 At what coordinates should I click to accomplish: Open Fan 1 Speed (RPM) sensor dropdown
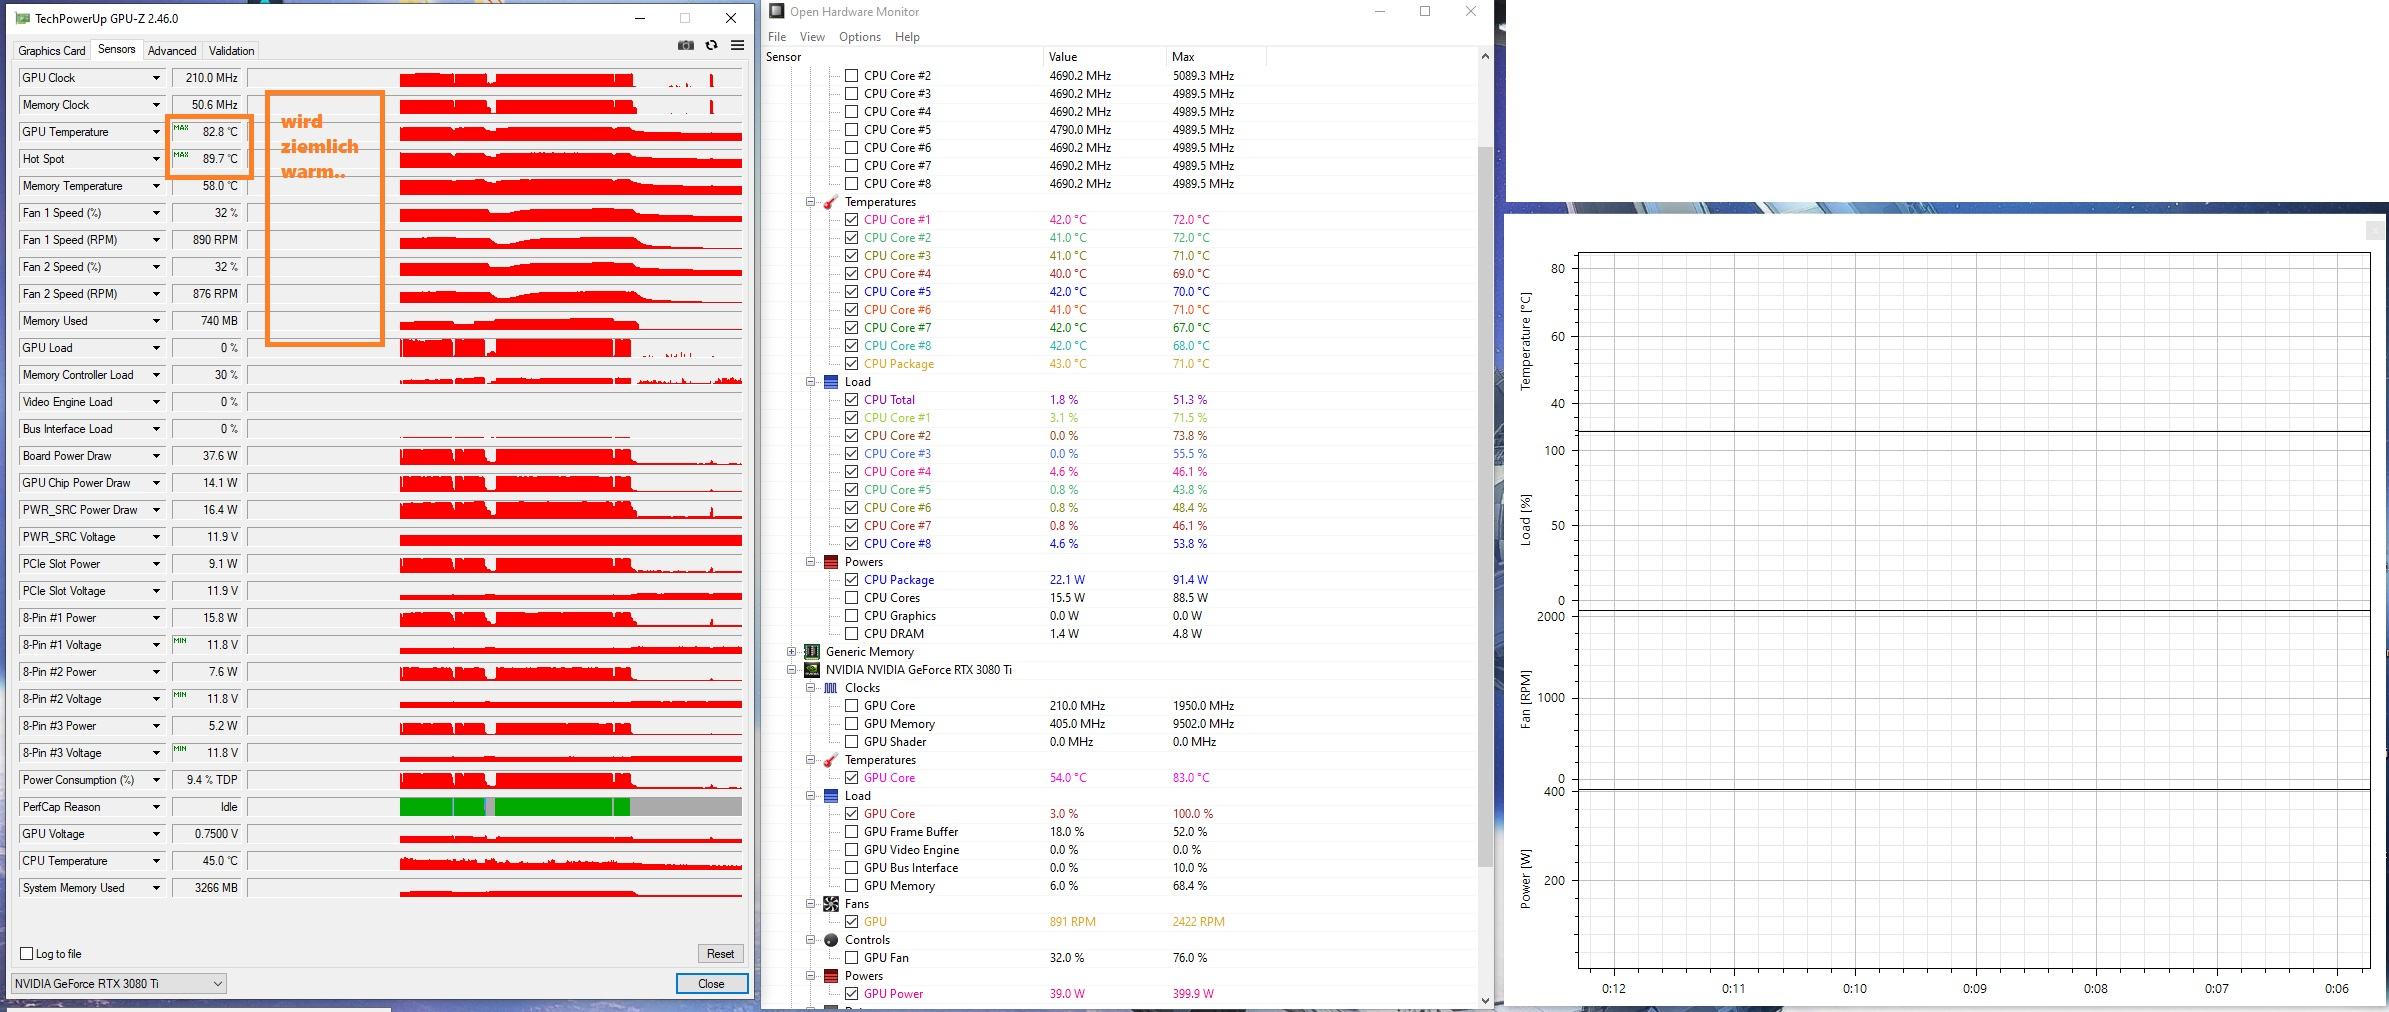click(156, 240)
